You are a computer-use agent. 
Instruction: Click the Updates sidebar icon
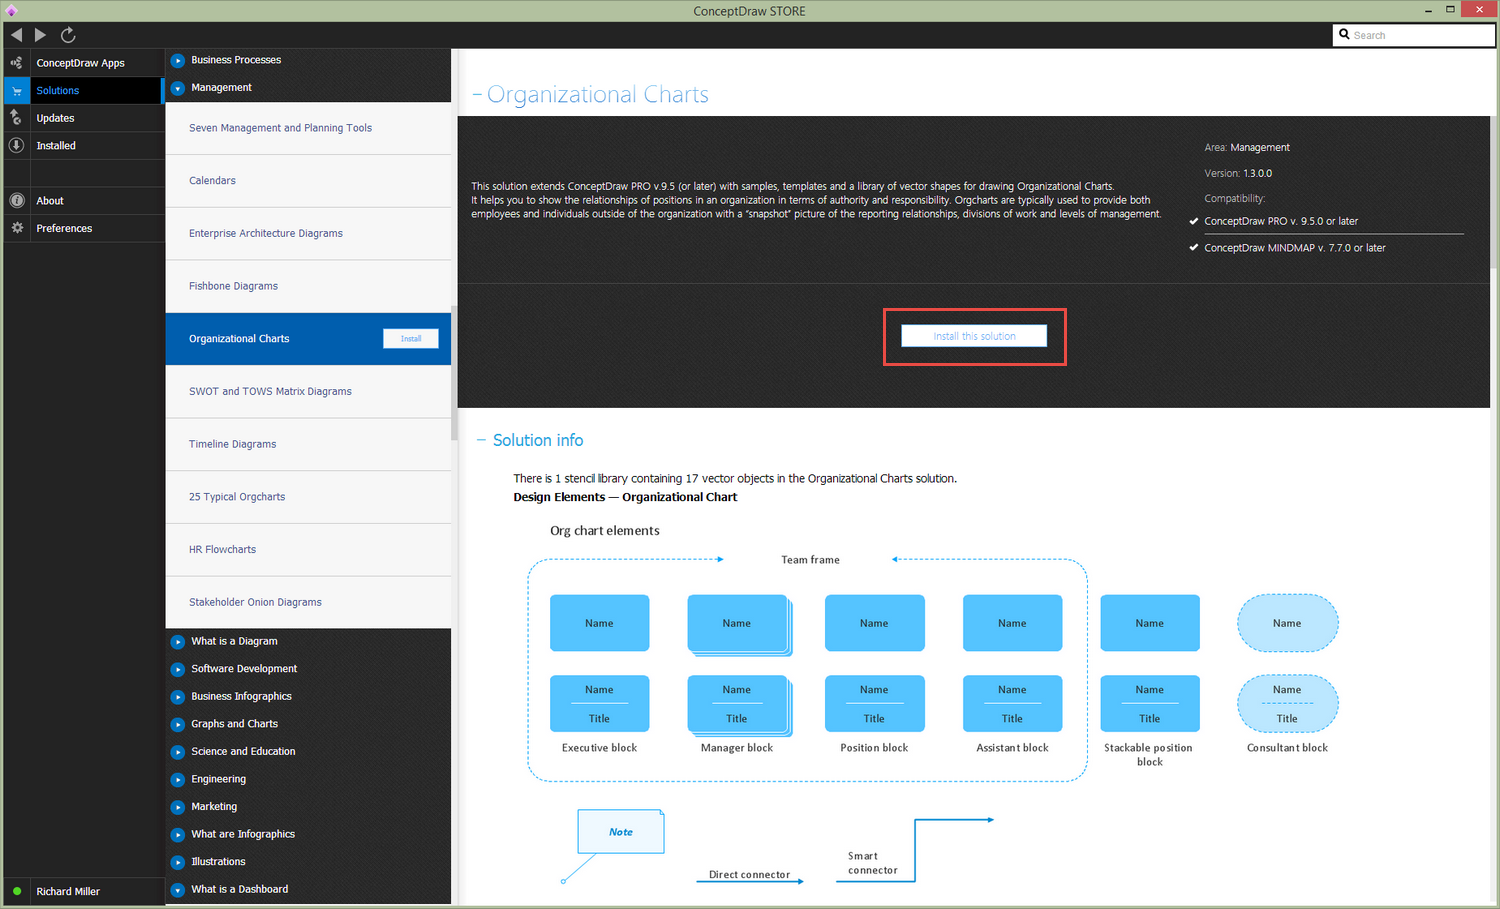[16, 118]
